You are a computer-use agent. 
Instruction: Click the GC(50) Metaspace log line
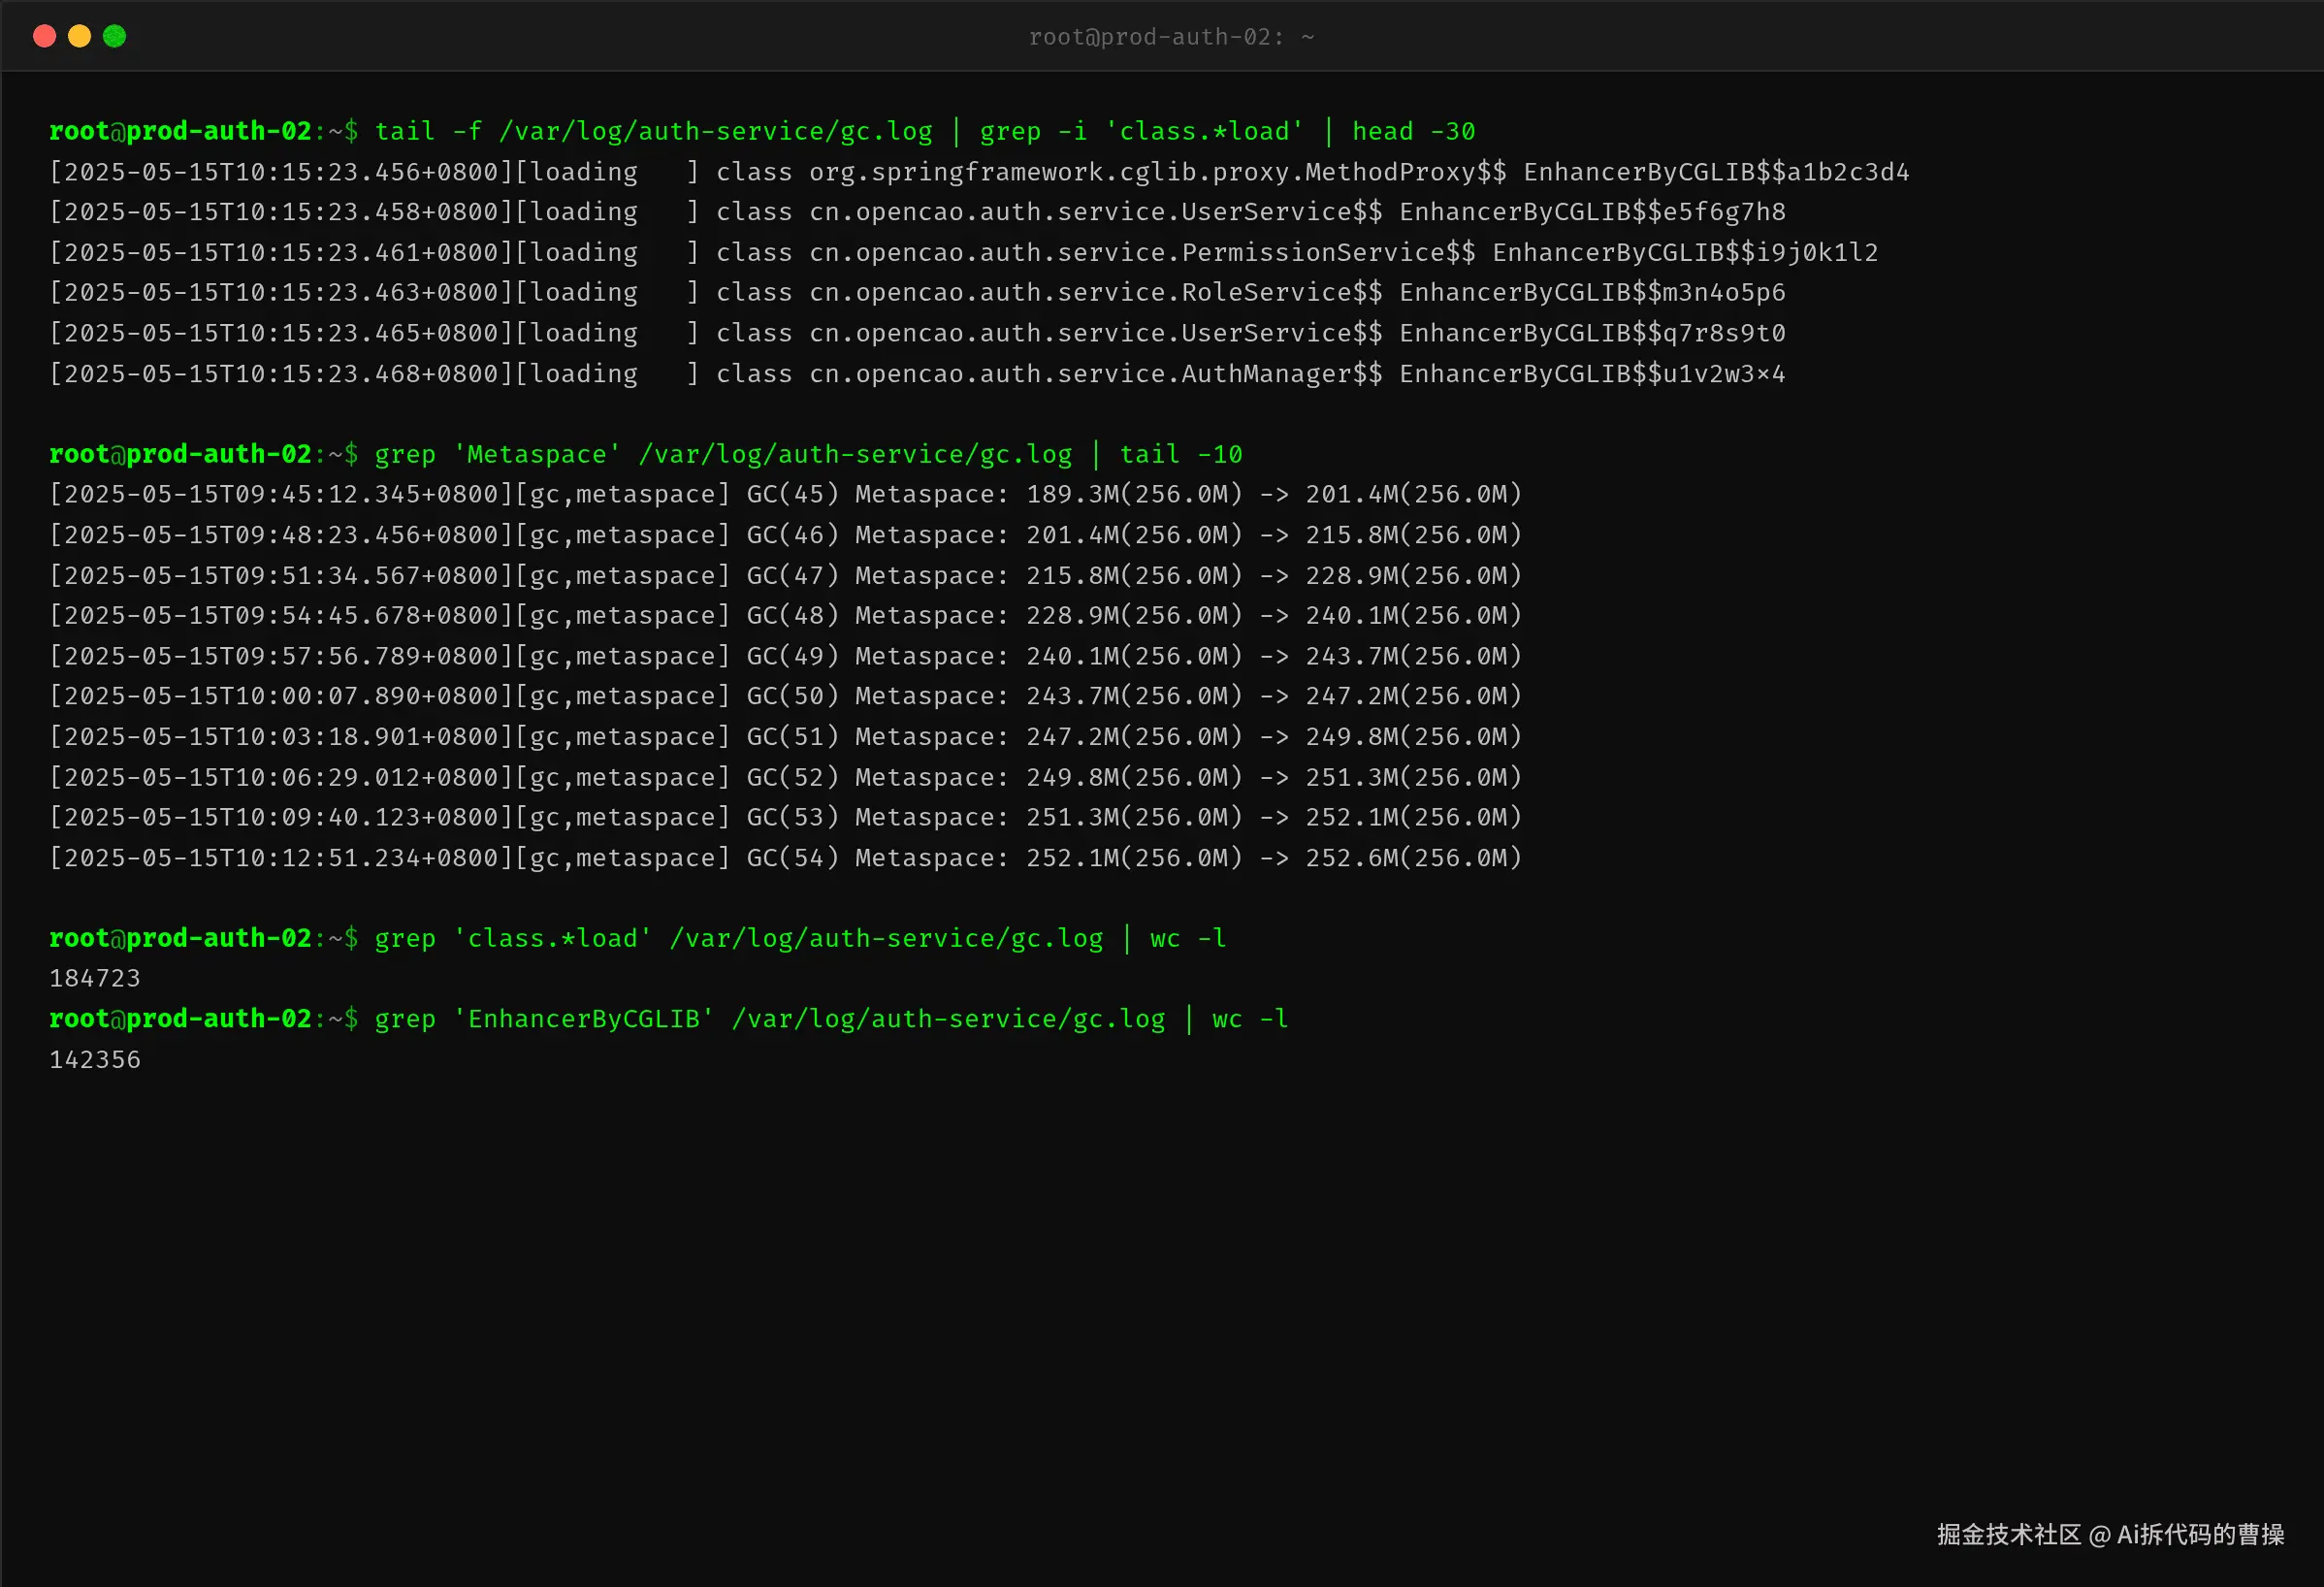[x=786, y=696]
